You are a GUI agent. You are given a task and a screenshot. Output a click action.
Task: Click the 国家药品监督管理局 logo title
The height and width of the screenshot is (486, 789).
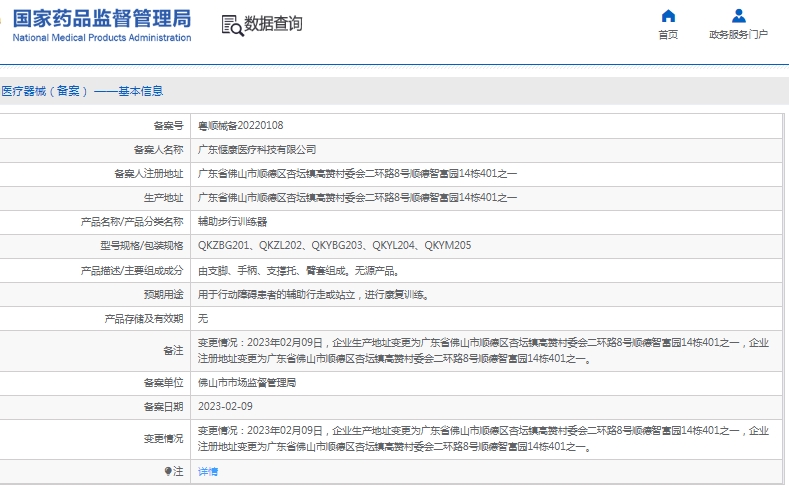(102, 19)
